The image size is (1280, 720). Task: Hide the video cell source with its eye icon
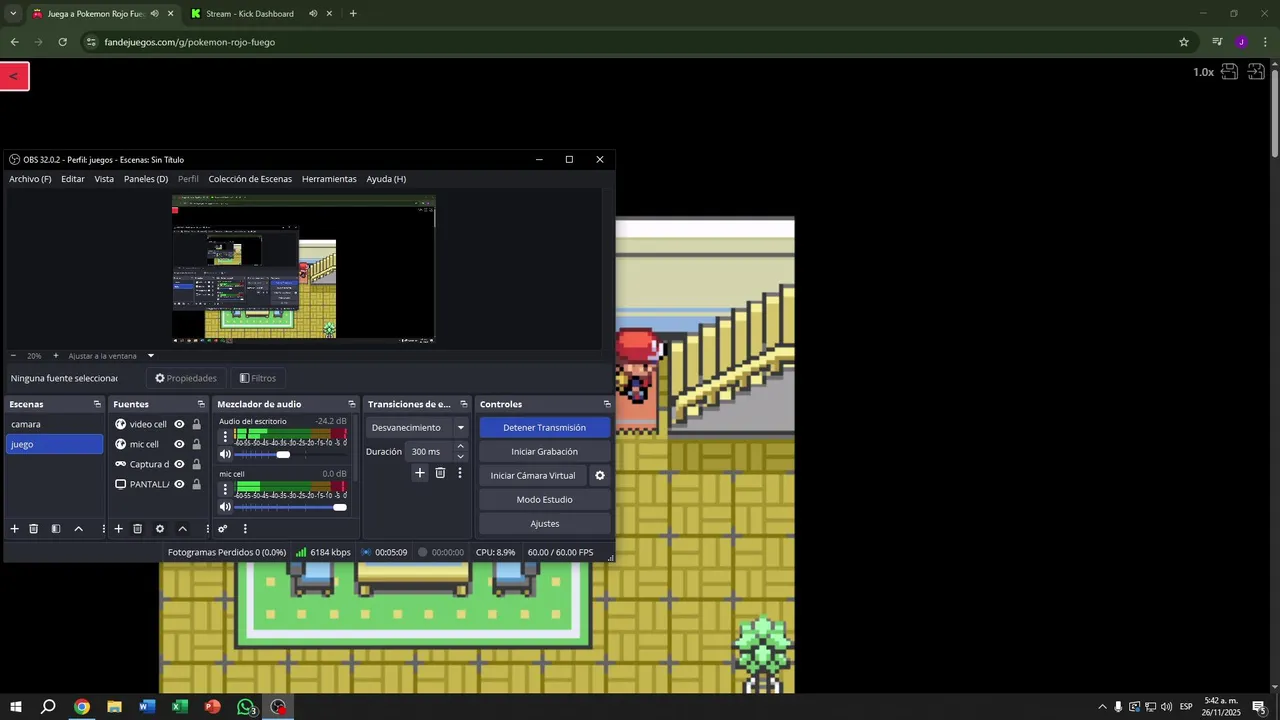[179, 424]
